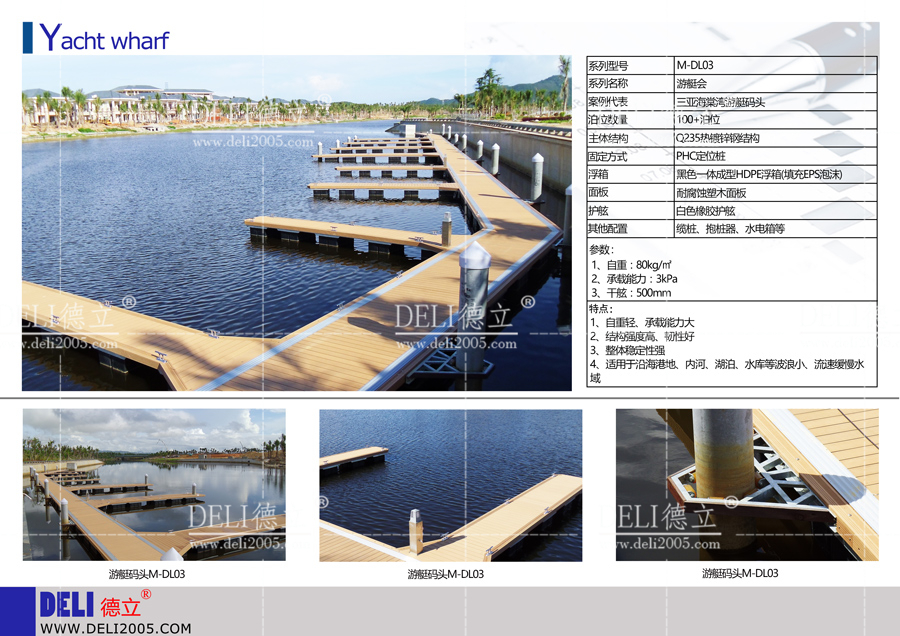Click the caption under the right thumbnail
Viewport: 900px width, 636px height.
[740, 574]
